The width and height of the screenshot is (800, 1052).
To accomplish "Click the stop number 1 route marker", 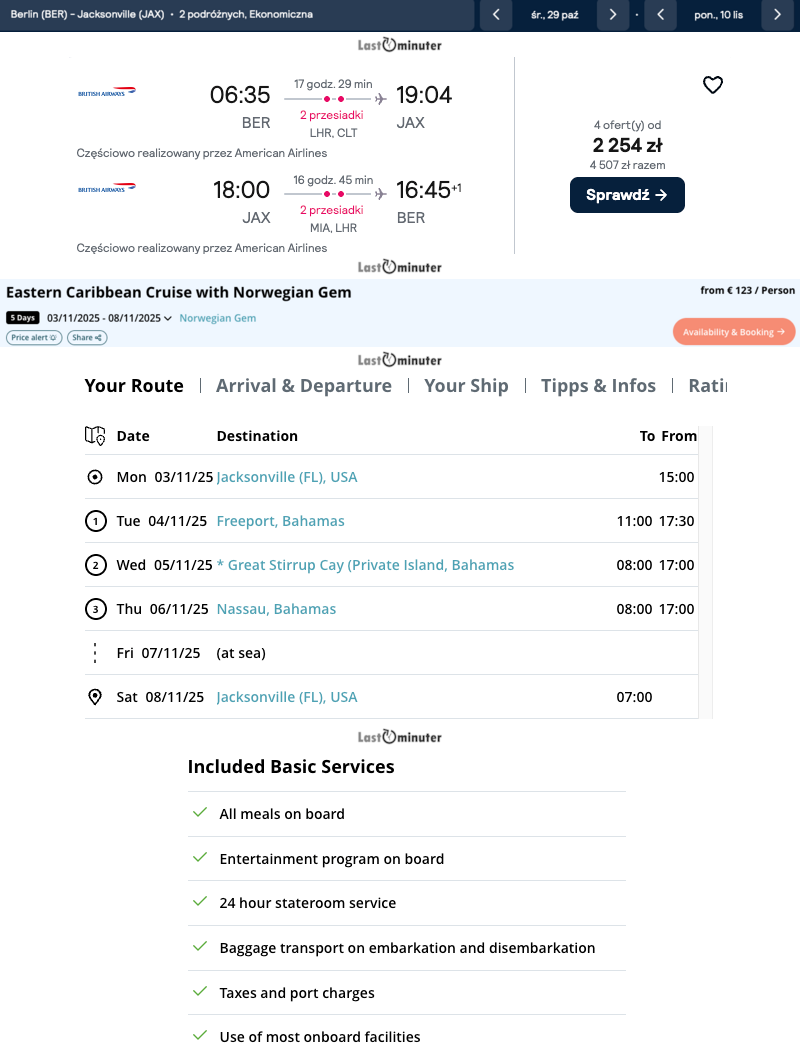I will click(95, 521).
